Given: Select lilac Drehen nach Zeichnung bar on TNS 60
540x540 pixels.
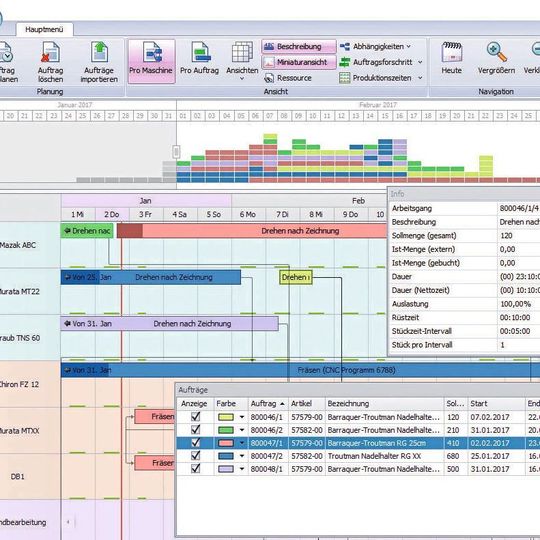Looking at the screenshot, I should click(x=169, y=324).
